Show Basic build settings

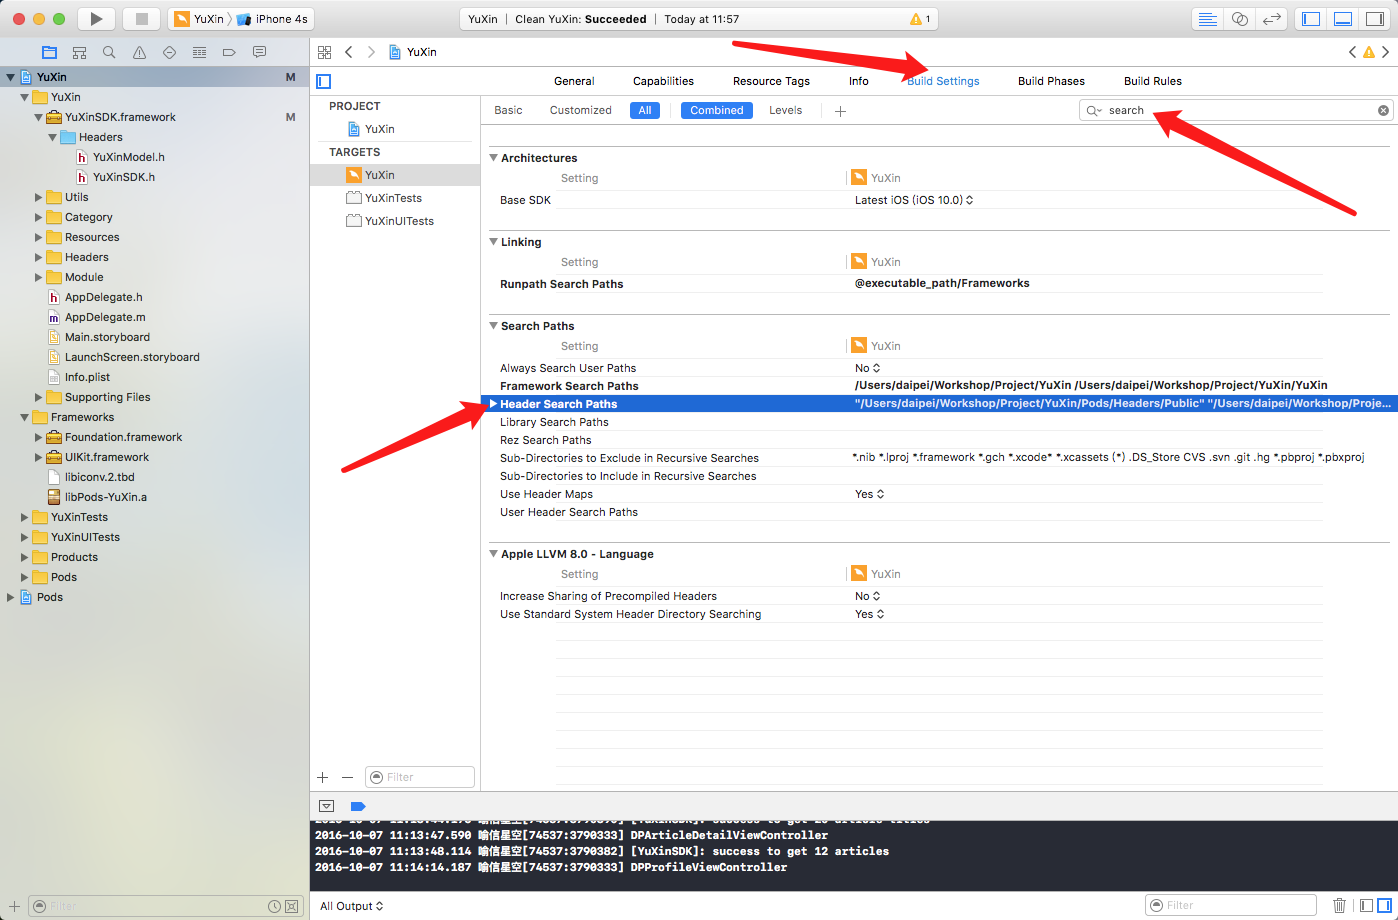click(508, 110)
